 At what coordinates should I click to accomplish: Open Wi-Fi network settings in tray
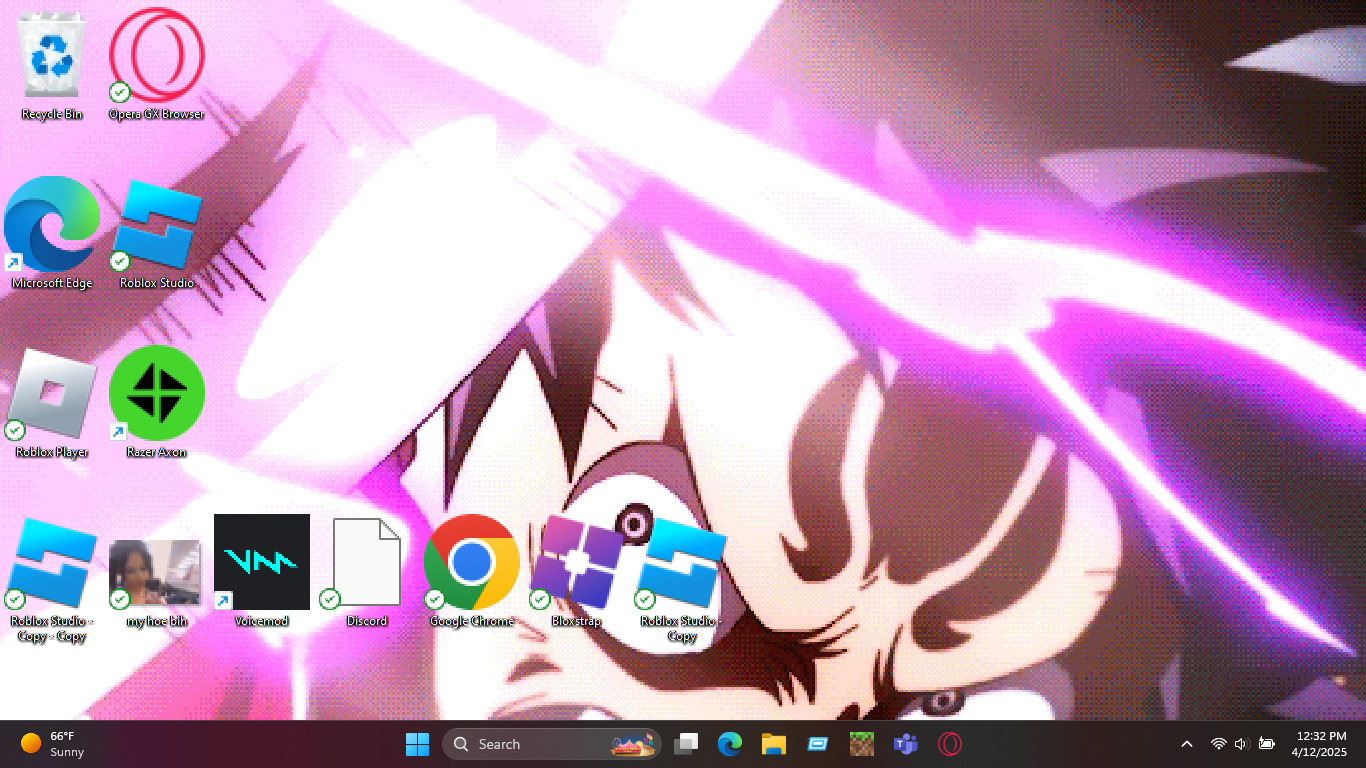[1218, 744]
